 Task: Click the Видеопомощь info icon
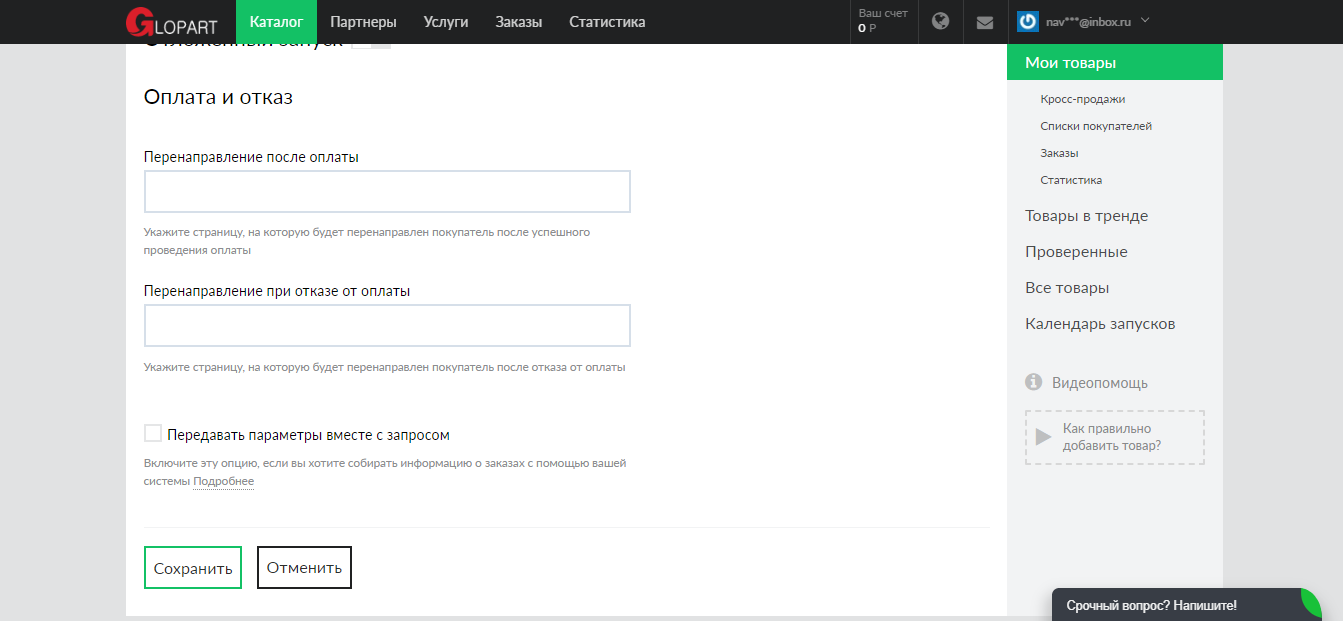(1034, 382)
